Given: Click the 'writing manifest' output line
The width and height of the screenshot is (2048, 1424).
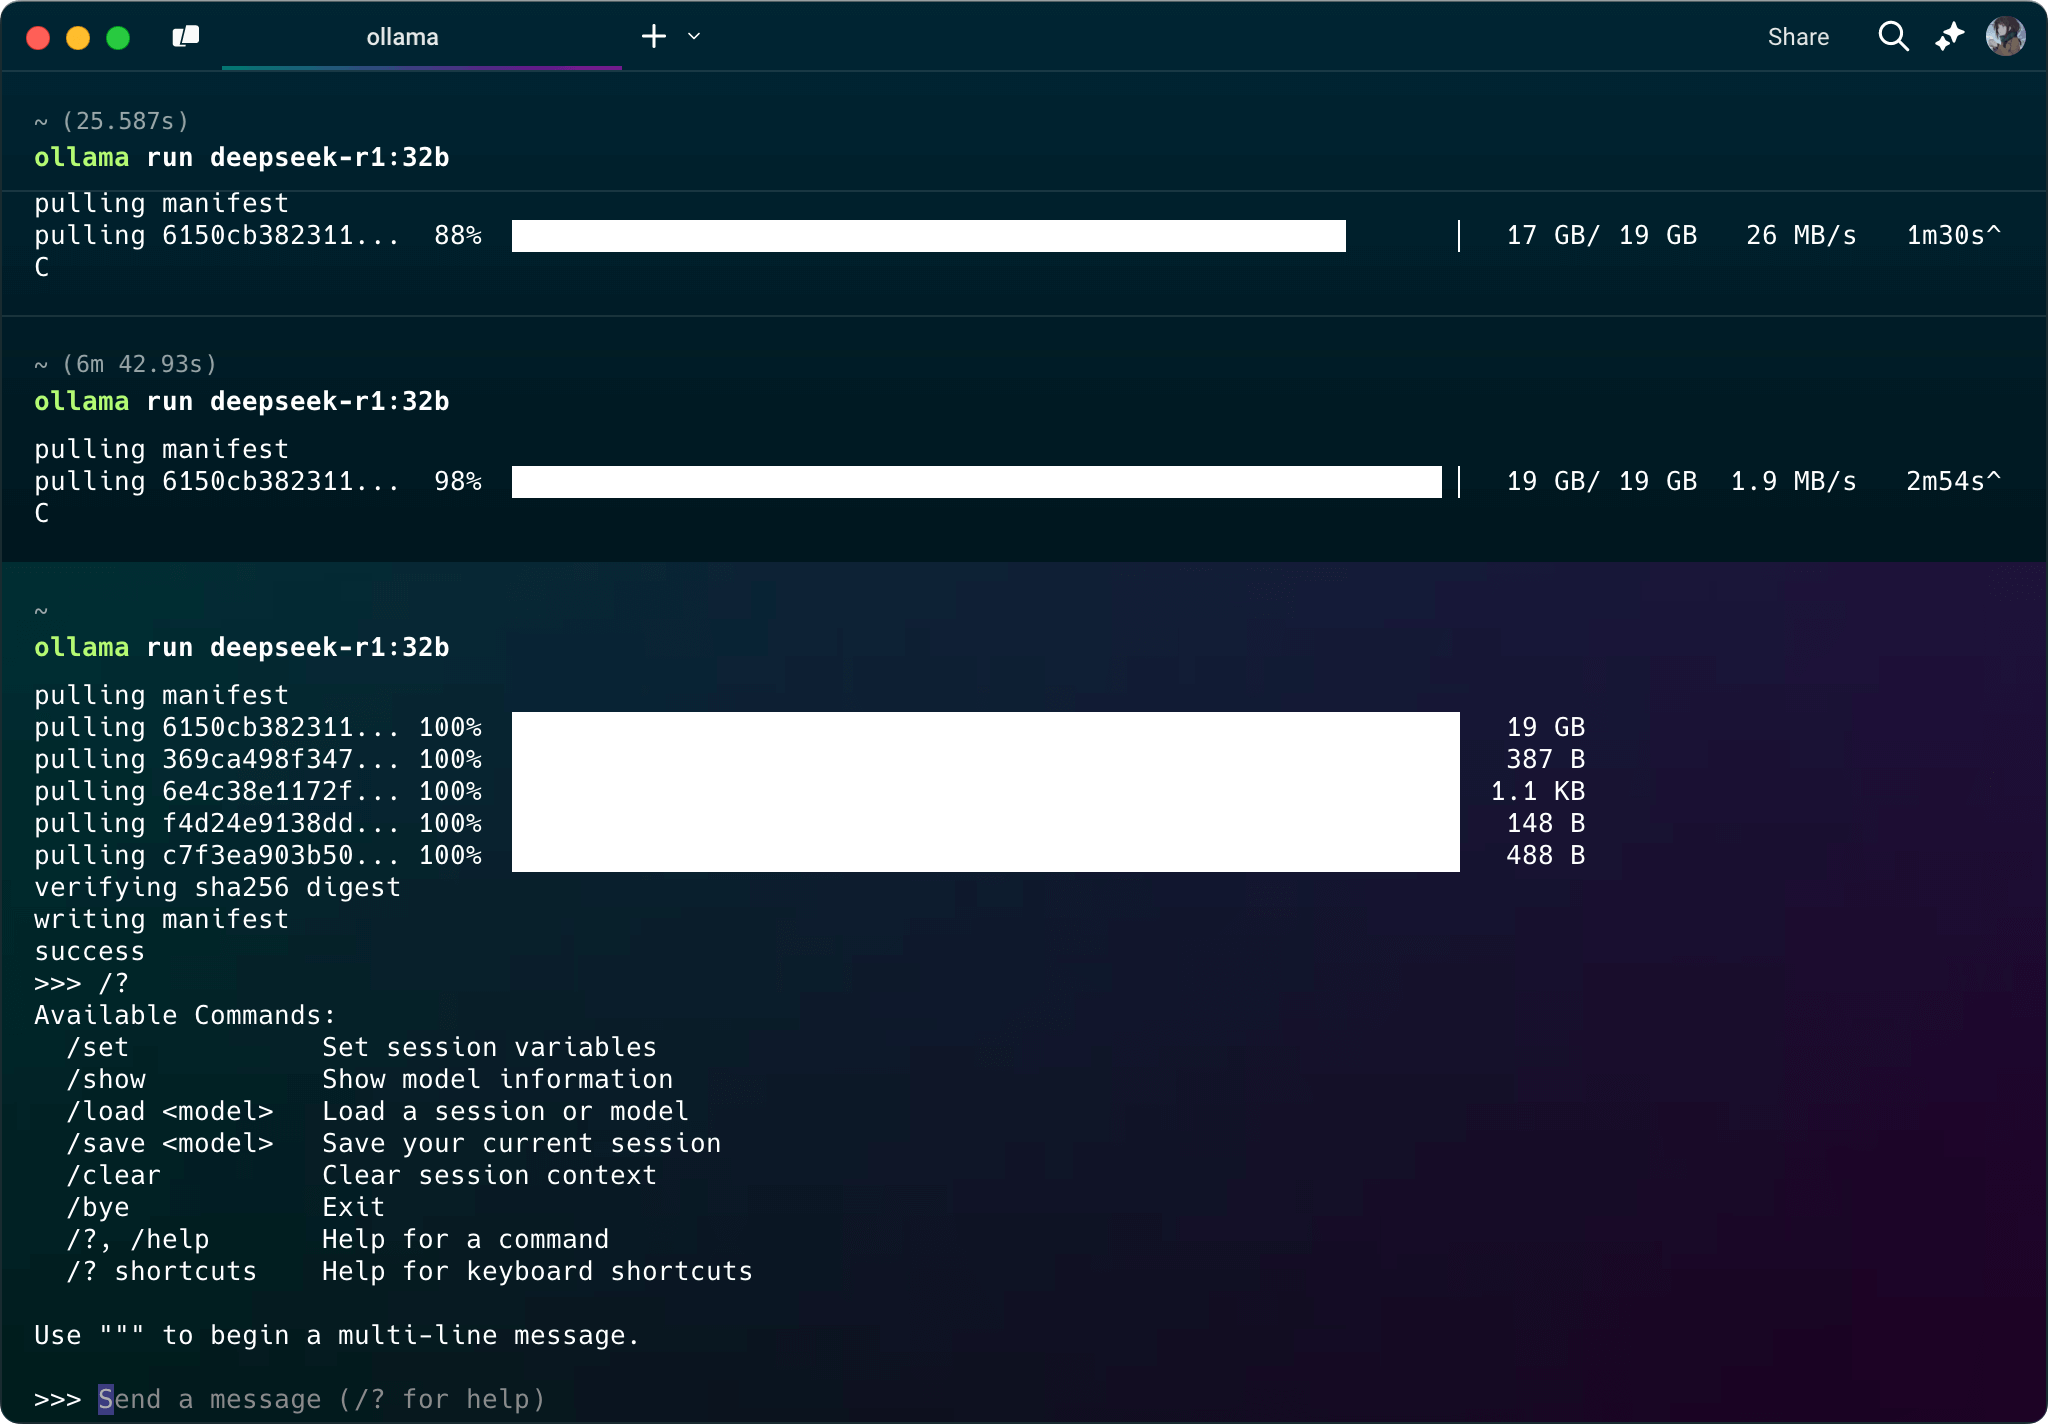Looking at the screenshot, I should (161, 919).
